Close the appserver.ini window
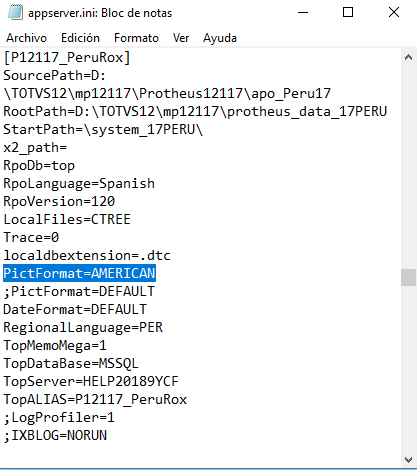Image resolution: width=417 pixels, height=470 pixels. click(x=394, y=13)
